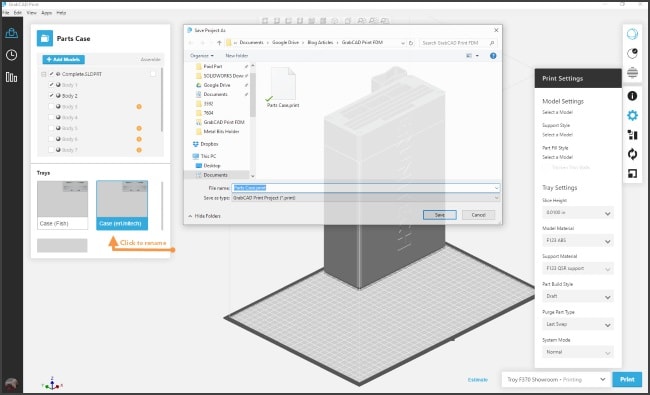Open the Reports bar chart icon in sidebar
650x395 pixels.
[11, 77]
